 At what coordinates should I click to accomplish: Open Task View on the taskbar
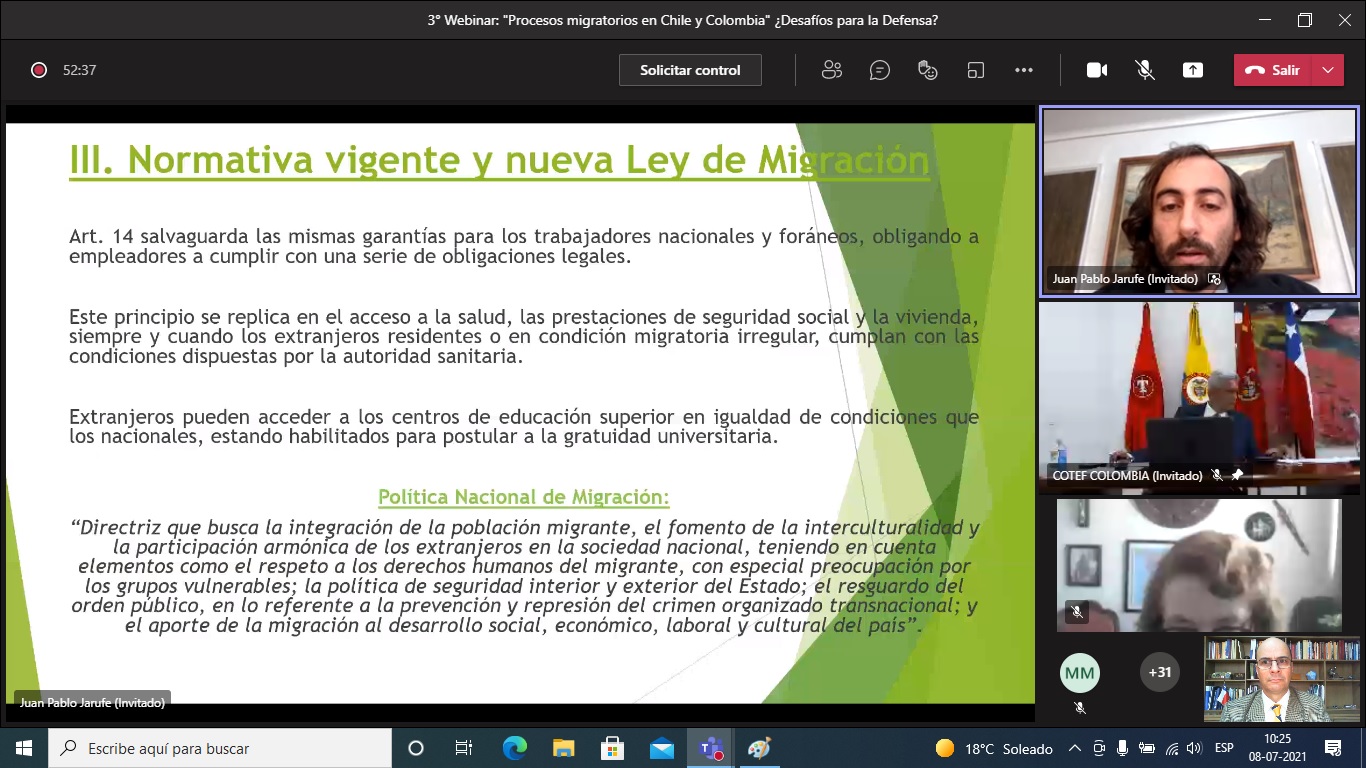pos(464,748)
